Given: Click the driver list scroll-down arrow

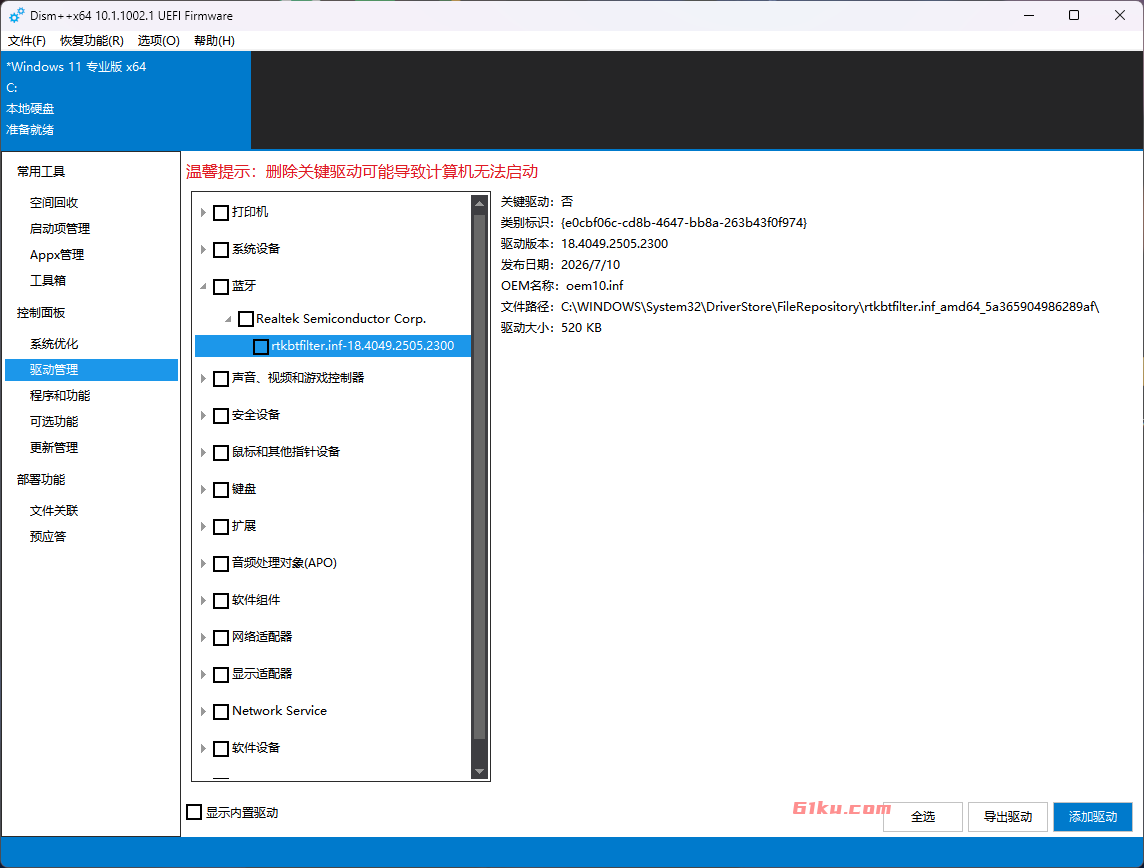Looking at the screenshot, I should [479, 771].
